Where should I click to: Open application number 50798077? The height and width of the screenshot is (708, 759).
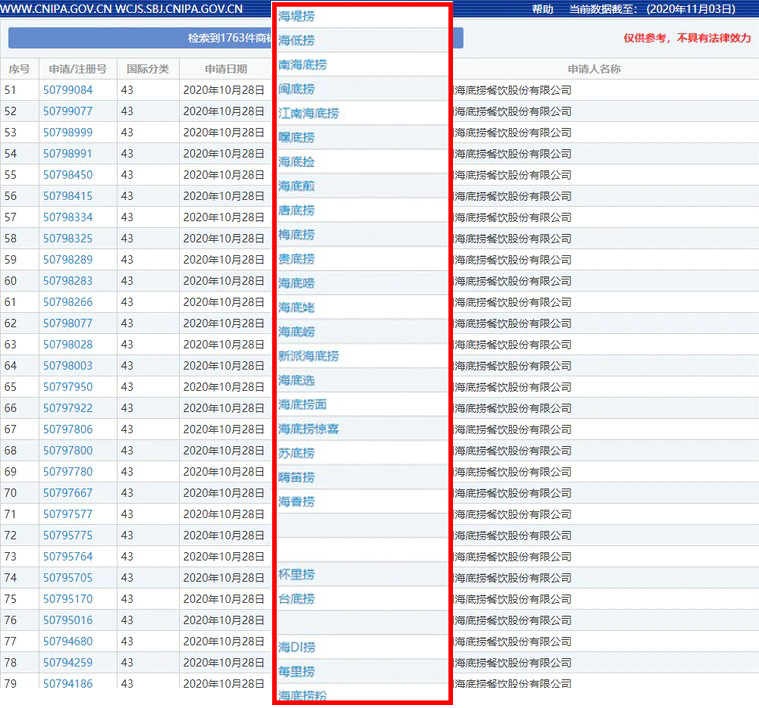point(68,323)
